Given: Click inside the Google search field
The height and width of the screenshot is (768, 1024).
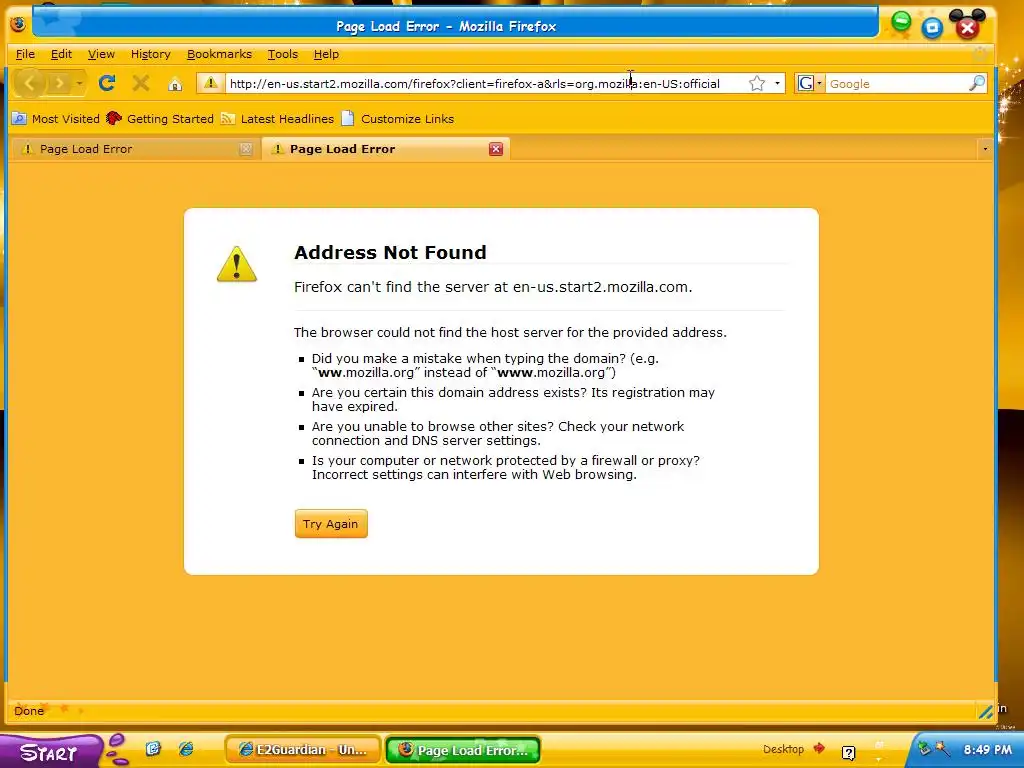Looking at the screenshot, I should pos(897,84).
